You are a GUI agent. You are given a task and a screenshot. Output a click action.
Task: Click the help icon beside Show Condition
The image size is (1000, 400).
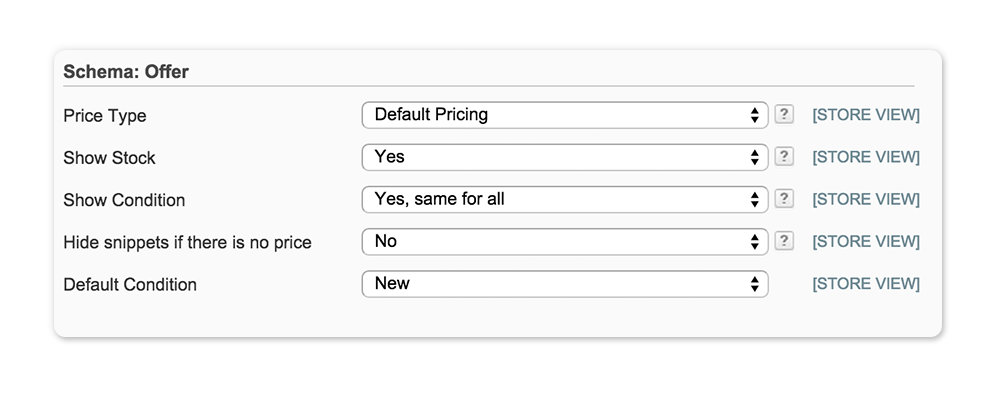[x=785, y=199]
